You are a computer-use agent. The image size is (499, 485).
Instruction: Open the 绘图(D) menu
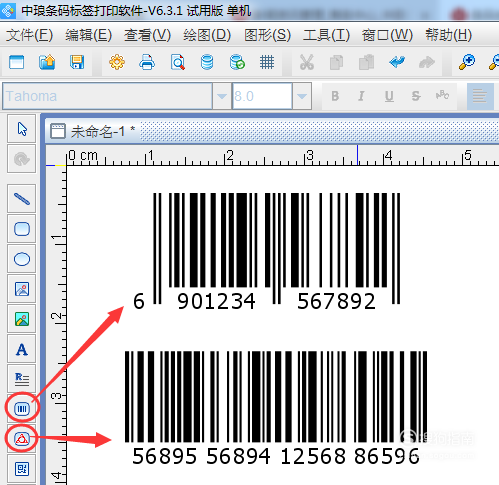coord(207,35)
